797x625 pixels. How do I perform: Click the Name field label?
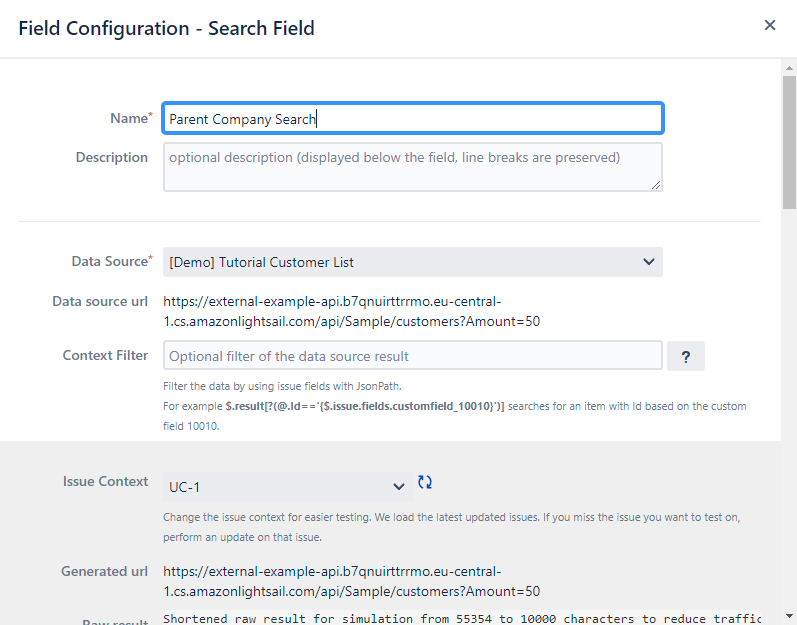coord(129,118)
